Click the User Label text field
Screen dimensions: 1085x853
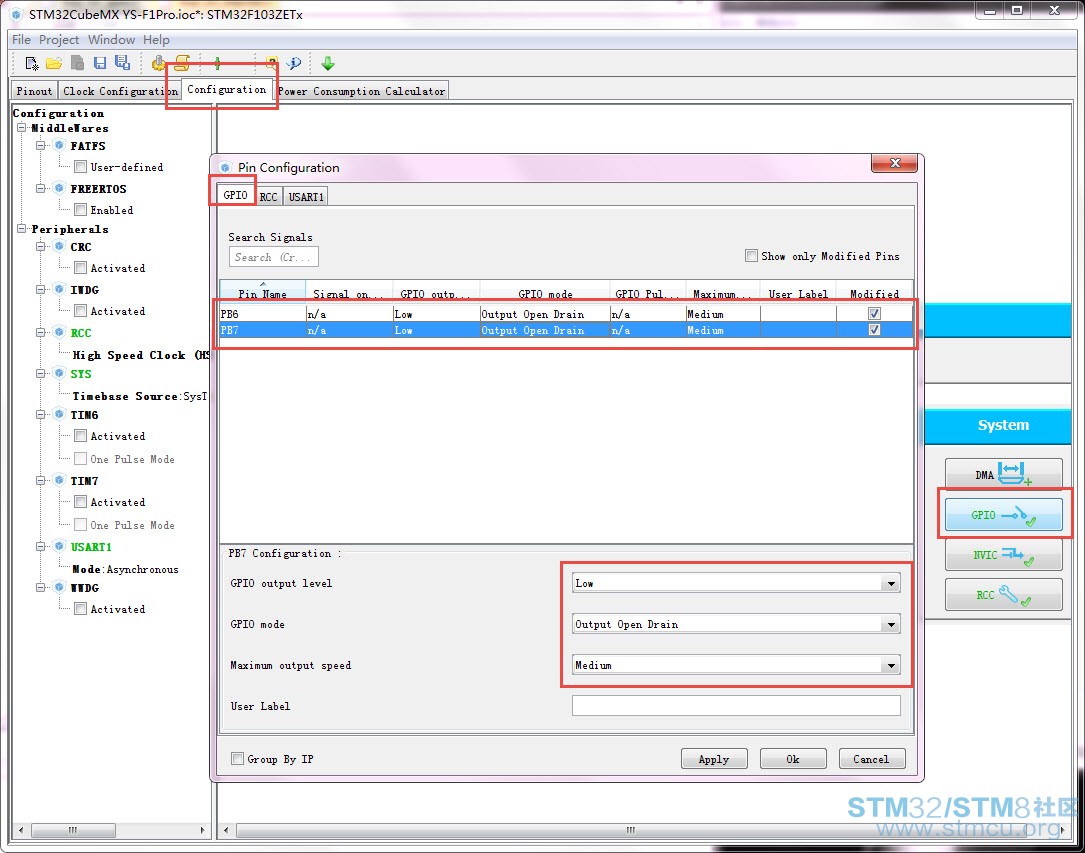(736, 706)
